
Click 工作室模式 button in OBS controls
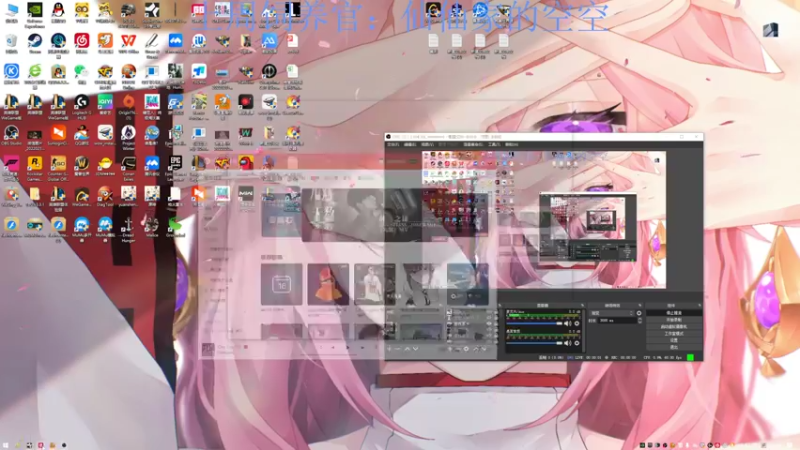(673, 333)
